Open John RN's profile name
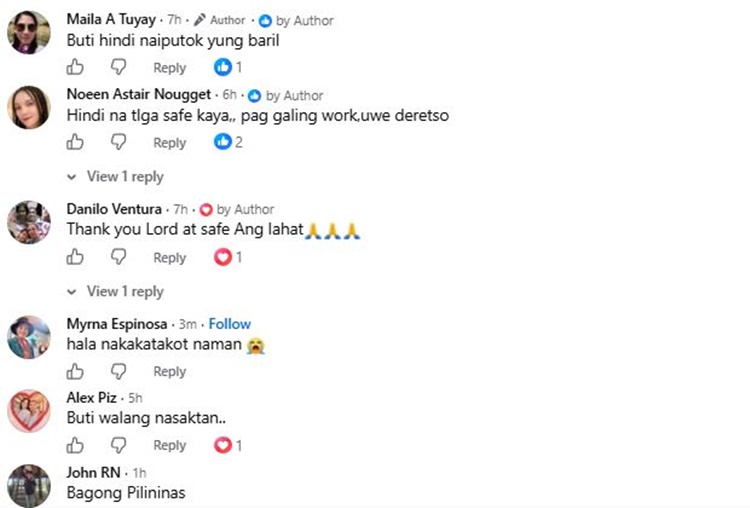 (x=93, y=473)
